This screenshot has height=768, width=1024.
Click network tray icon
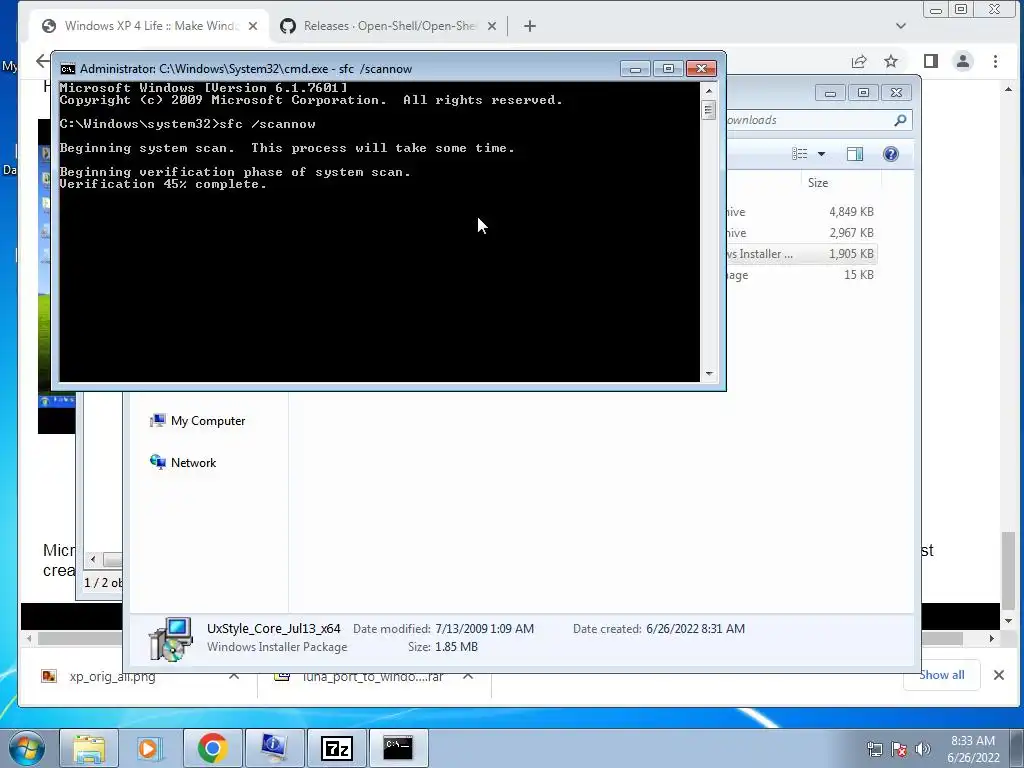tap(874, 749)
